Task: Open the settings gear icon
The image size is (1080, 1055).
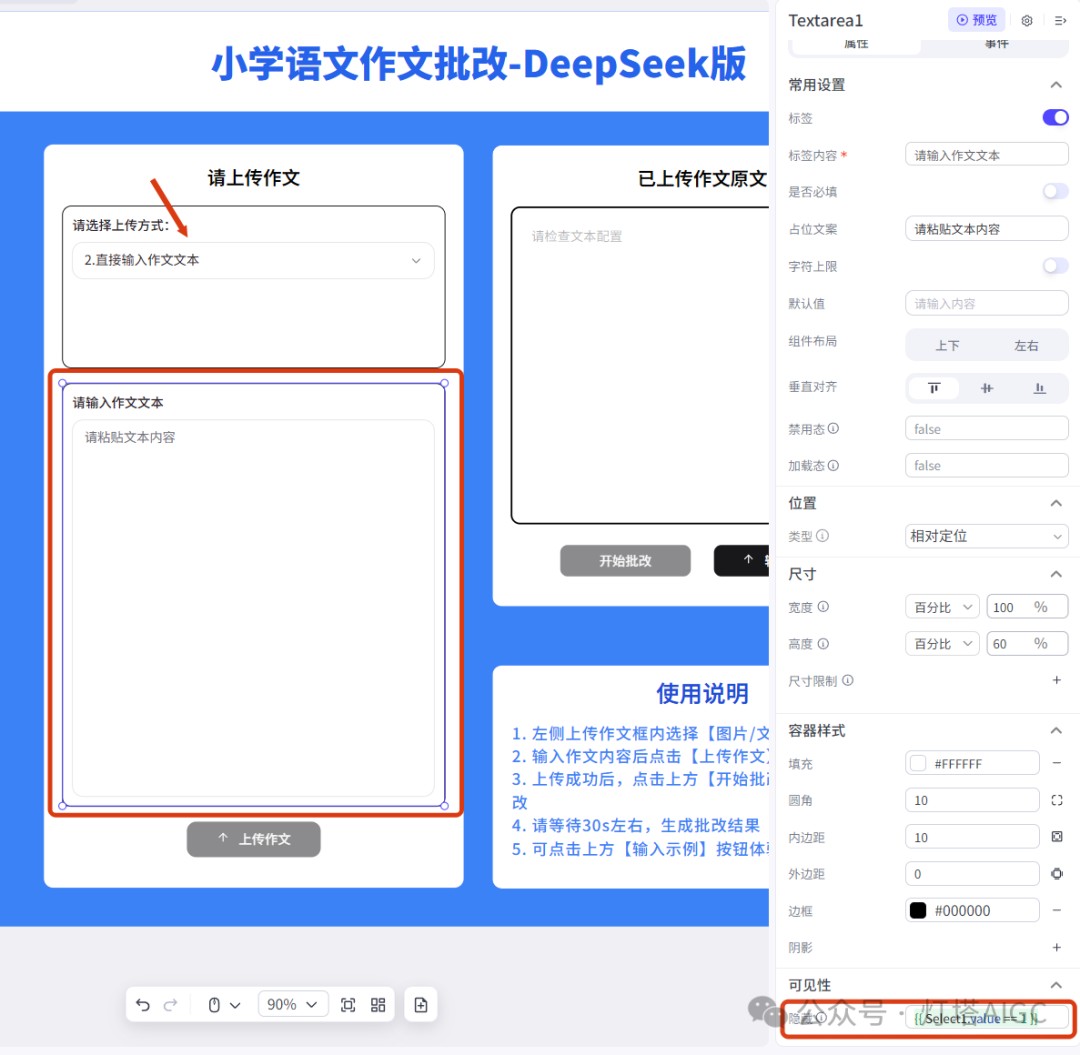Action: pyautogui.click(x=1027, y=21)
